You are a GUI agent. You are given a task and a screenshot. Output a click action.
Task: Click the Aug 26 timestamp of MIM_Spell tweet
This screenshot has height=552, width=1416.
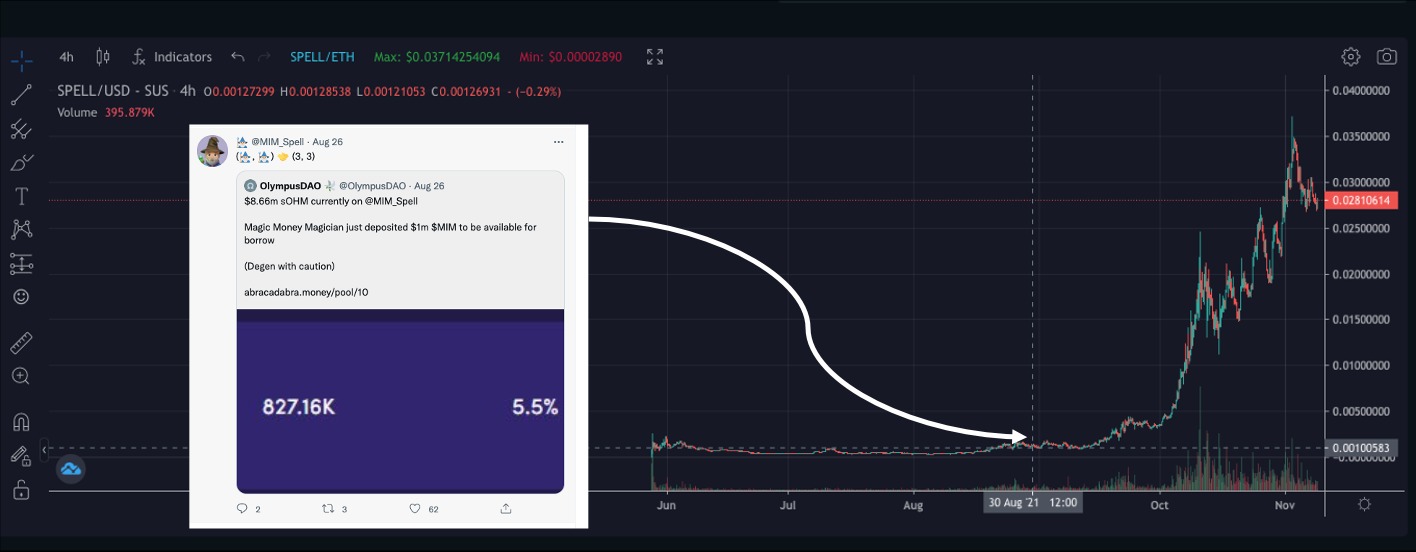click(x=327, y=142)
